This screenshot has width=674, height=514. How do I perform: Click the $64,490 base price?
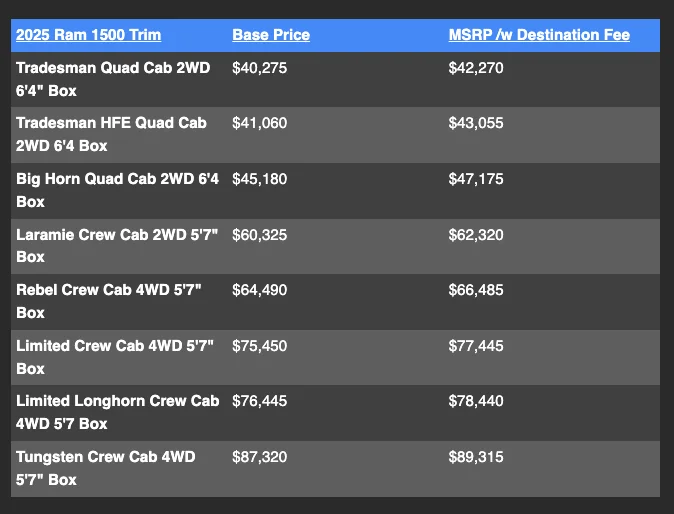260,290
